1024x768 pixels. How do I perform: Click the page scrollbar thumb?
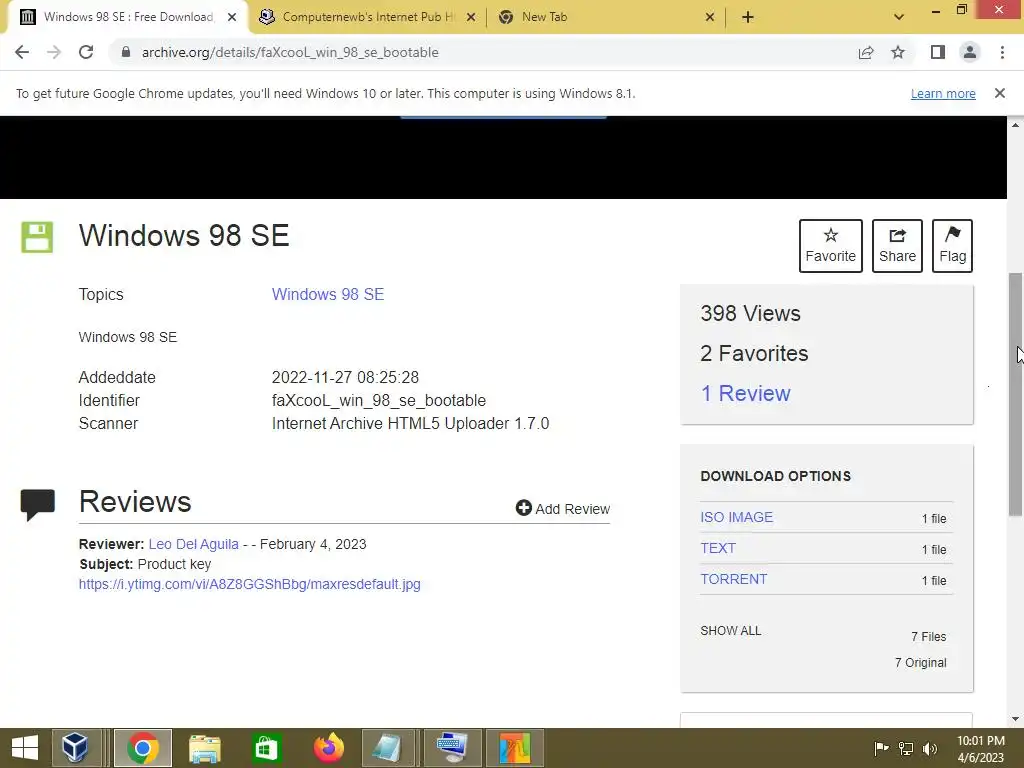[1016, 394]
